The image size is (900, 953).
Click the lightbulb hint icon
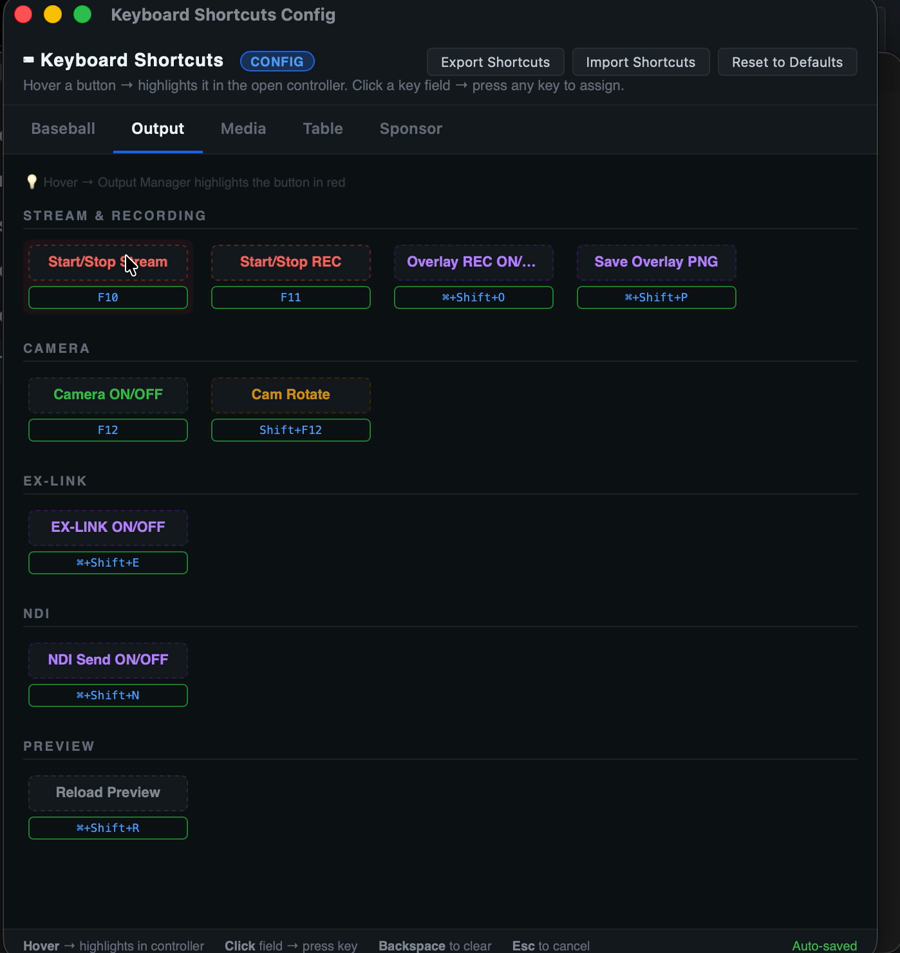click(32, 182)
